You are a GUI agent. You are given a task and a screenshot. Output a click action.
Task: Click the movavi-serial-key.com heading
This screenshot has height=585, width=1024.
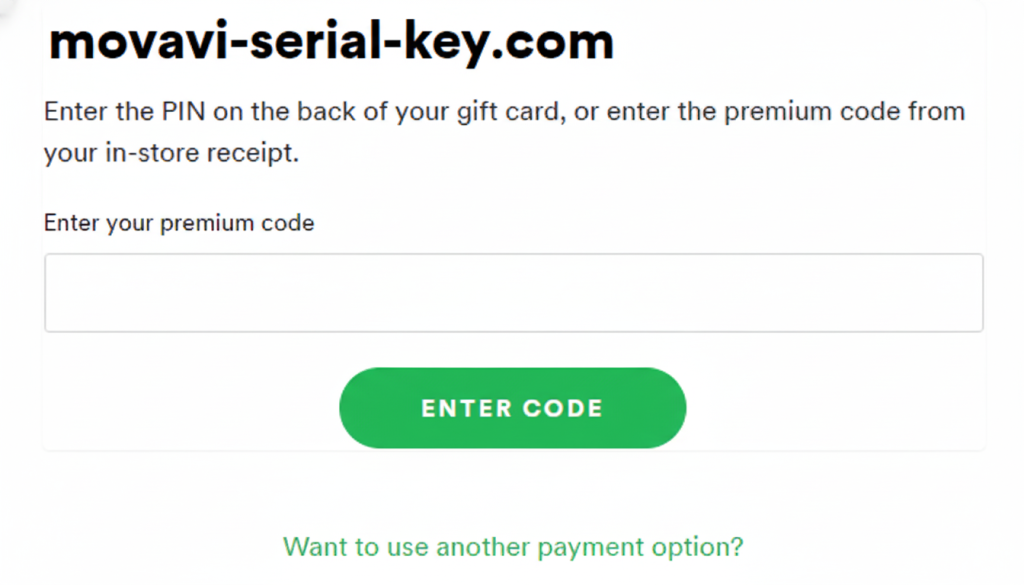click(330, 42)
